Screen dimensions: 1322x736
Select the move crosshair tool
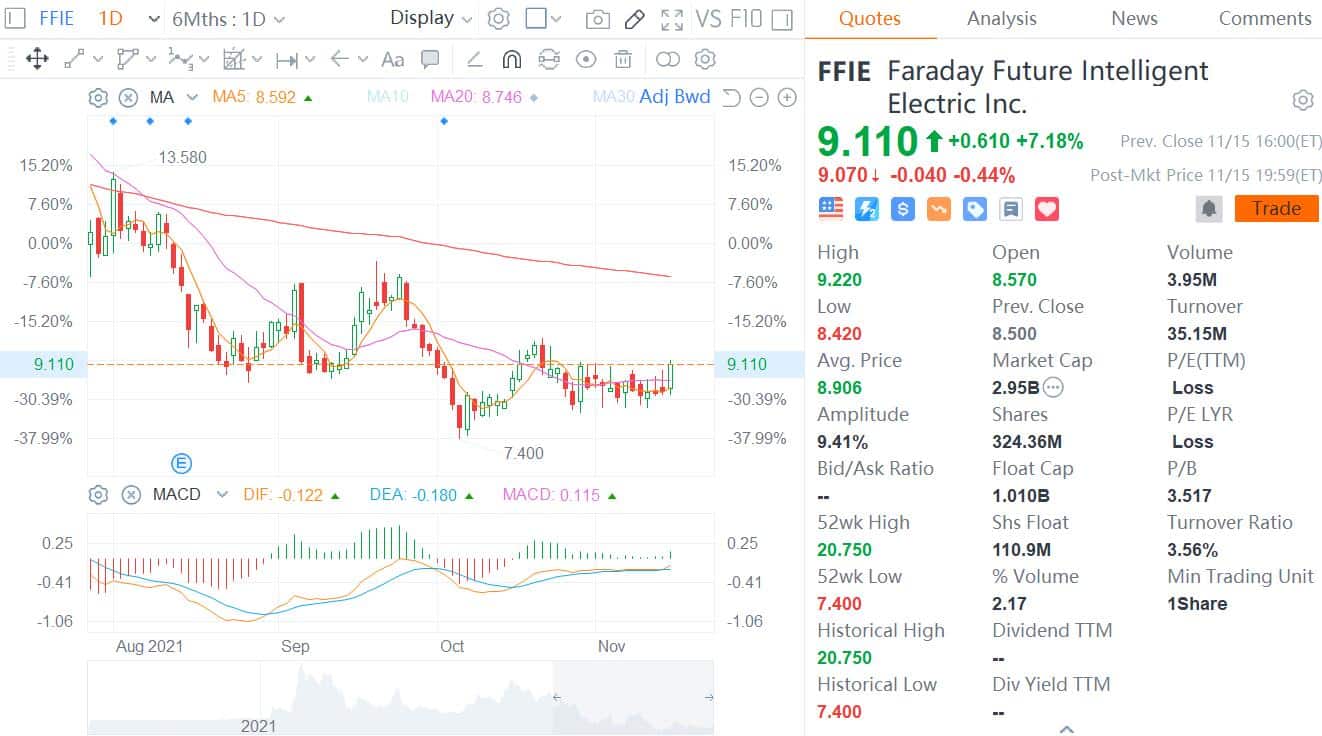37,60
